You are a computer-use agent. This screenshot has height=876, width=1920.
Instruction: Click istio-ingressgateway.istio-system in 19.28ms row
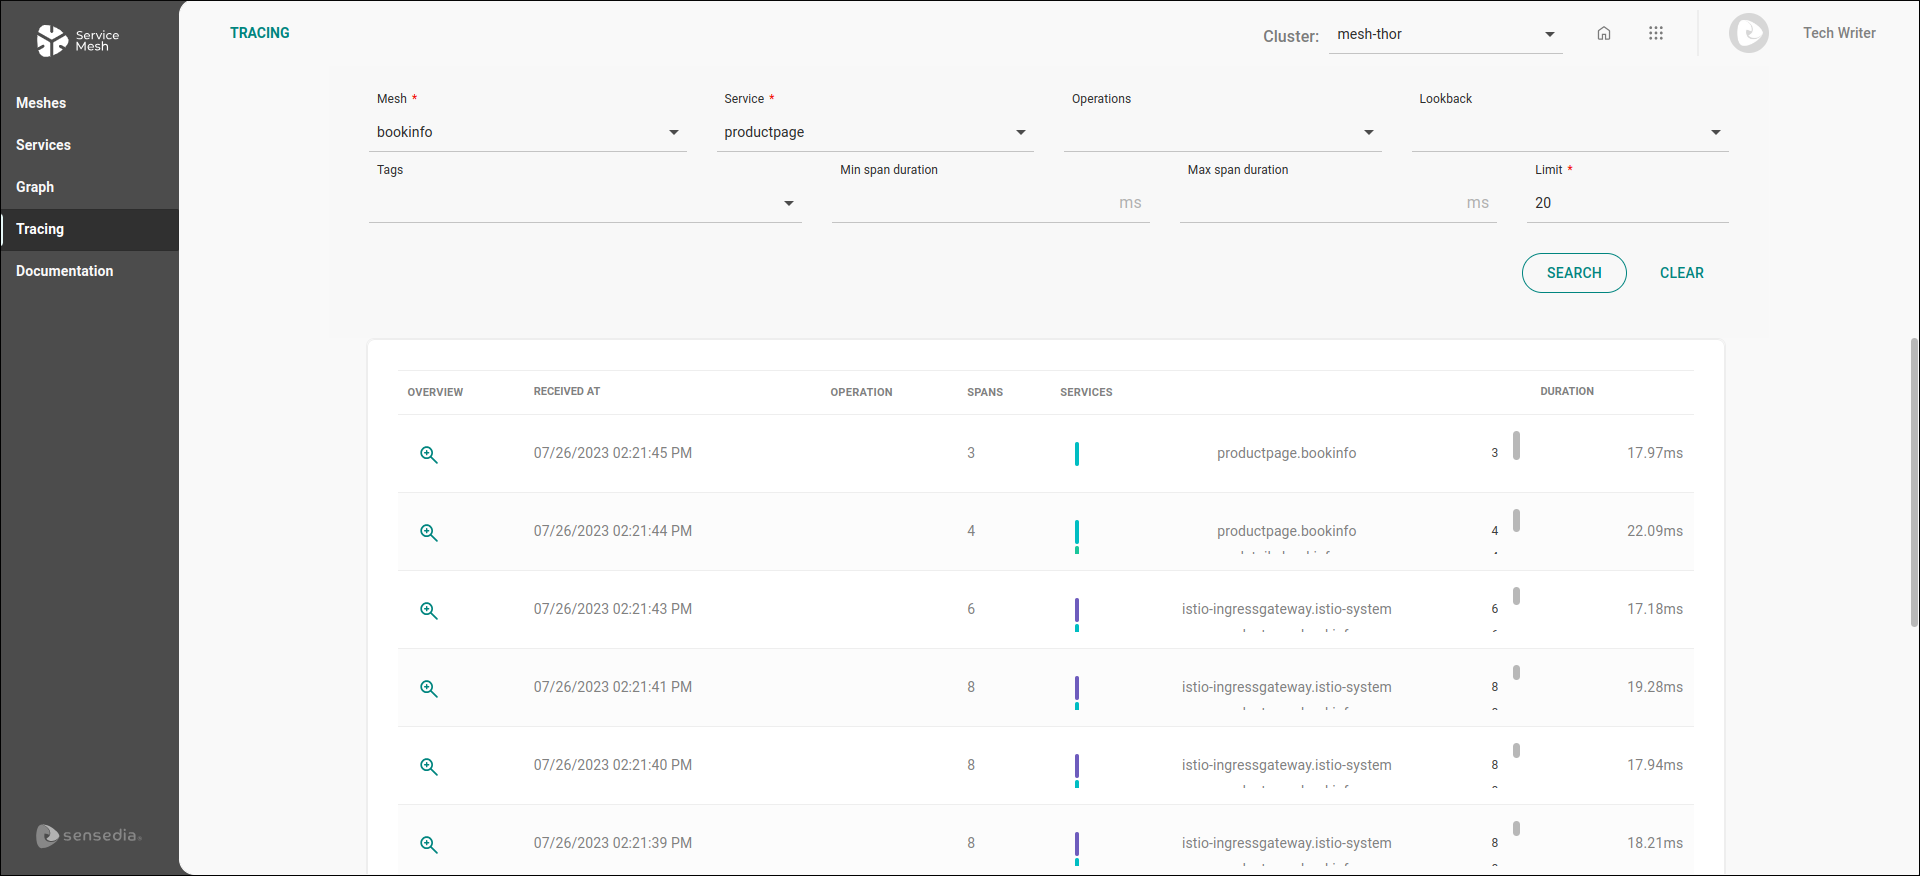tap(1287, 687)
